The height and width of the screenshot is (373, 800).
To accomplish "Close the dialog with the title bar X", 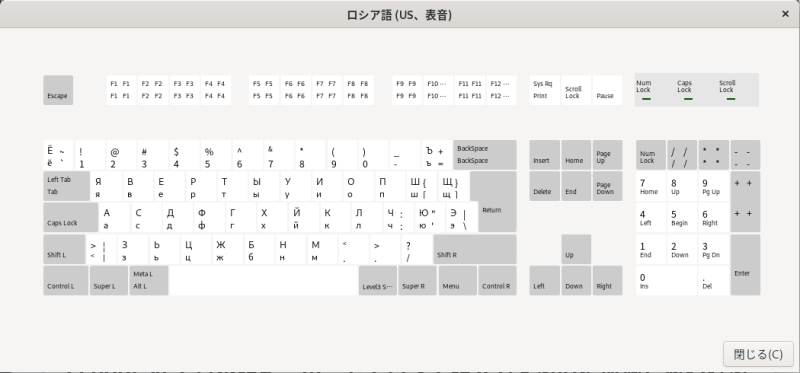I will click(x=785, y=14).
